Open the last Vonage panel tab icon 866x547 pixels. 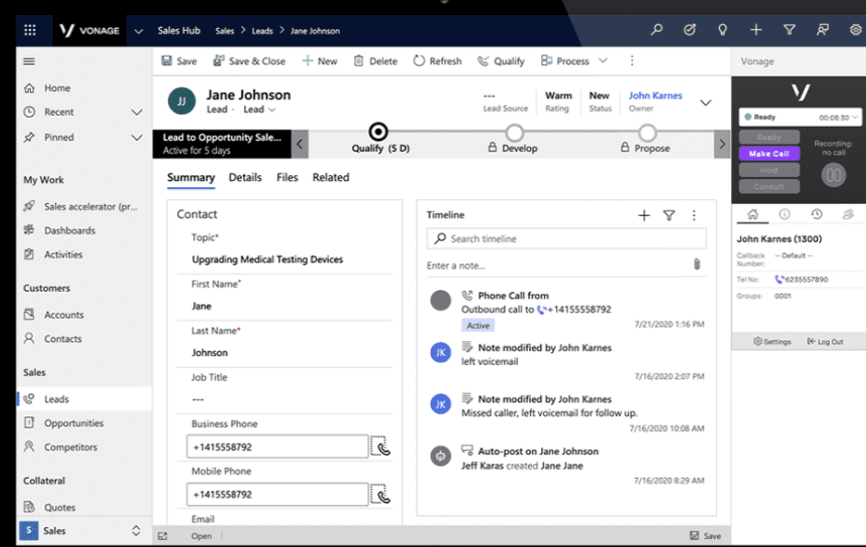point(848,214)
